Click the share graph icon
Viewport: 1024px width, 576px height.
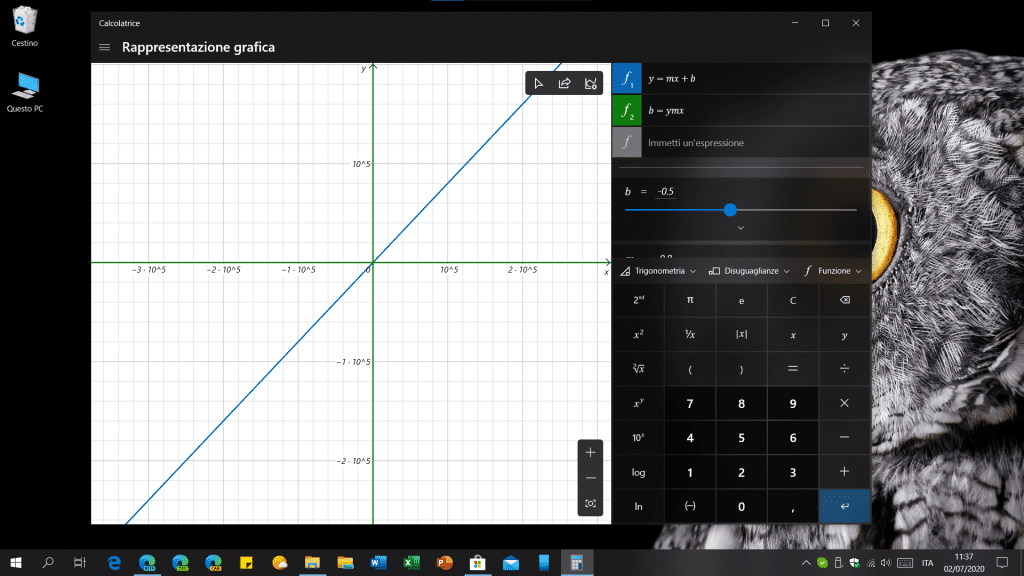pos(565,83)
